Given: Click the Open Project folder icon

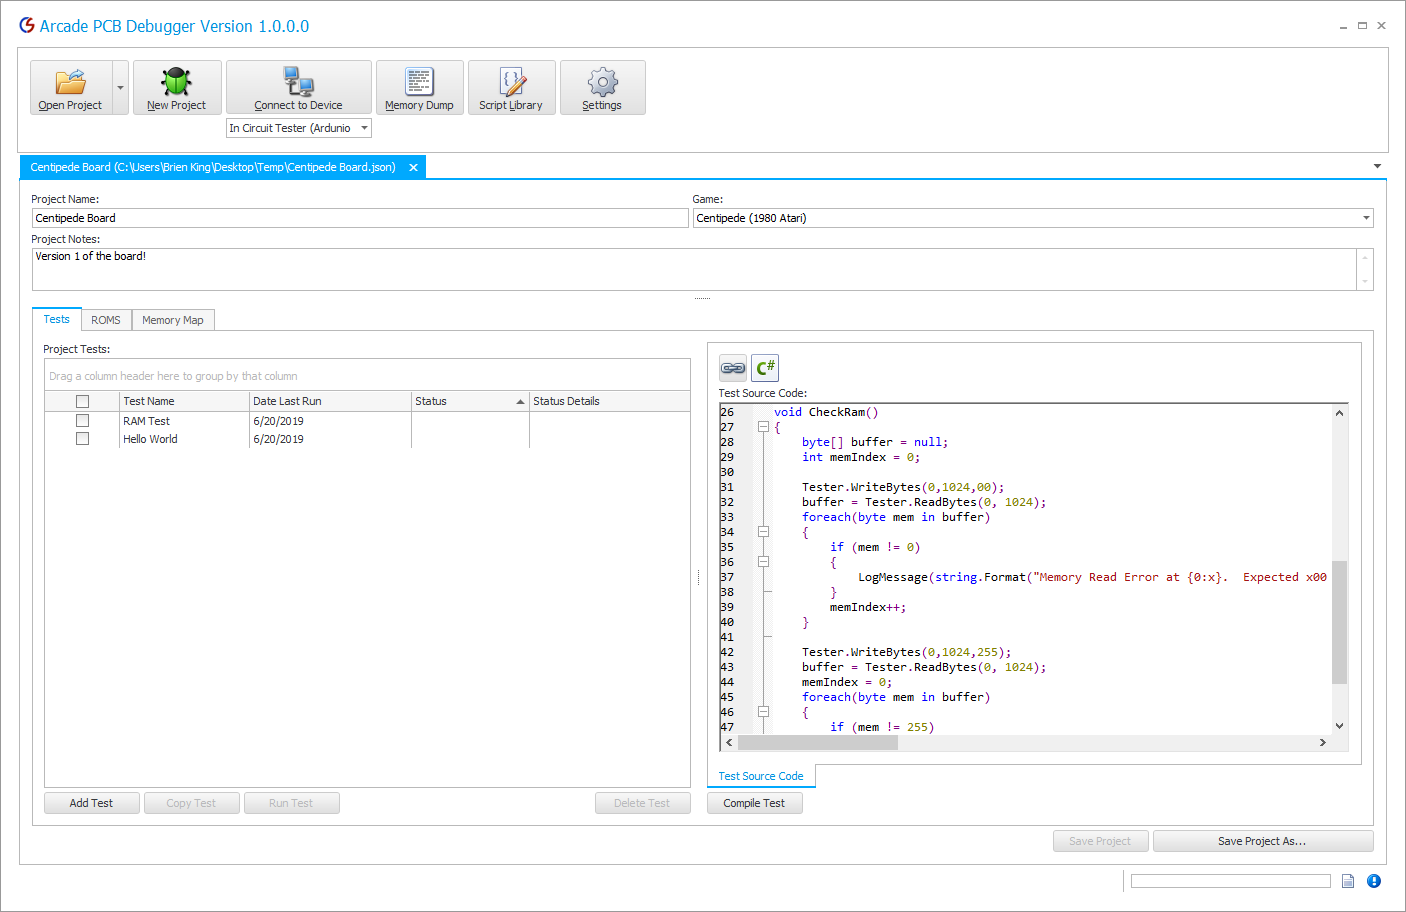Looking at the screenshot, I should pos(70,82).
